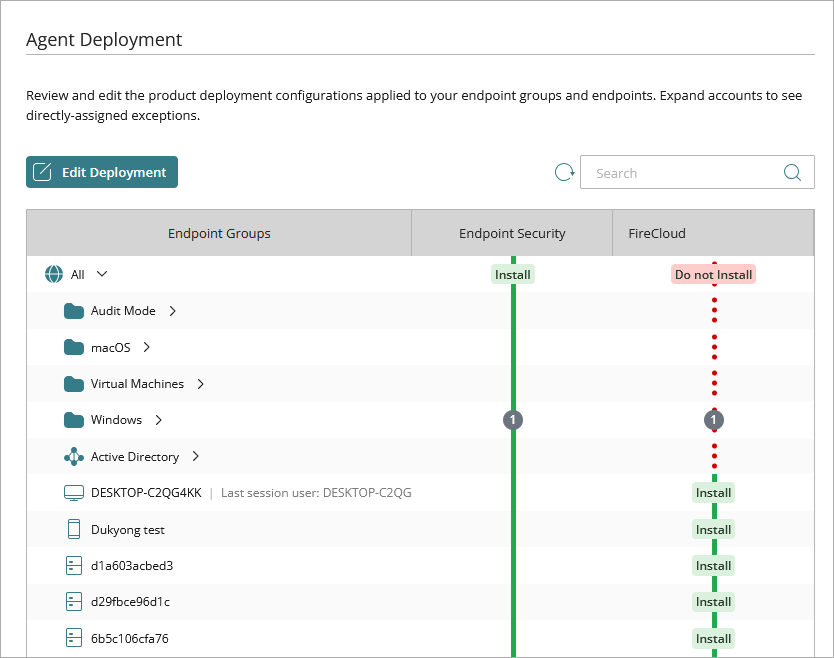Select the macOS row label
This screenshot has height=658, width=834.
[x=111, y=348]
